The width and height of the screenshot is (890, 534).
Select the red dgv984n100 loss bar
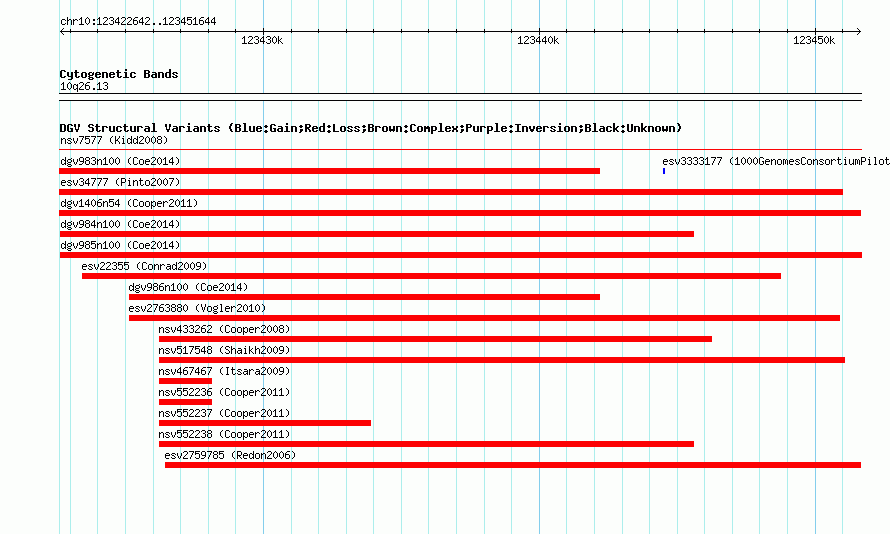(377, 234)
